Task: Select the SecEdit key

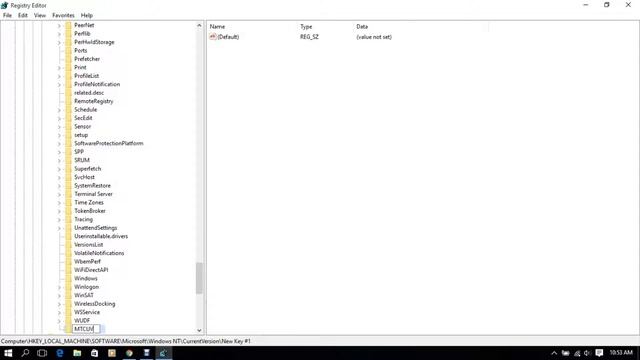Action: point(83,118)
